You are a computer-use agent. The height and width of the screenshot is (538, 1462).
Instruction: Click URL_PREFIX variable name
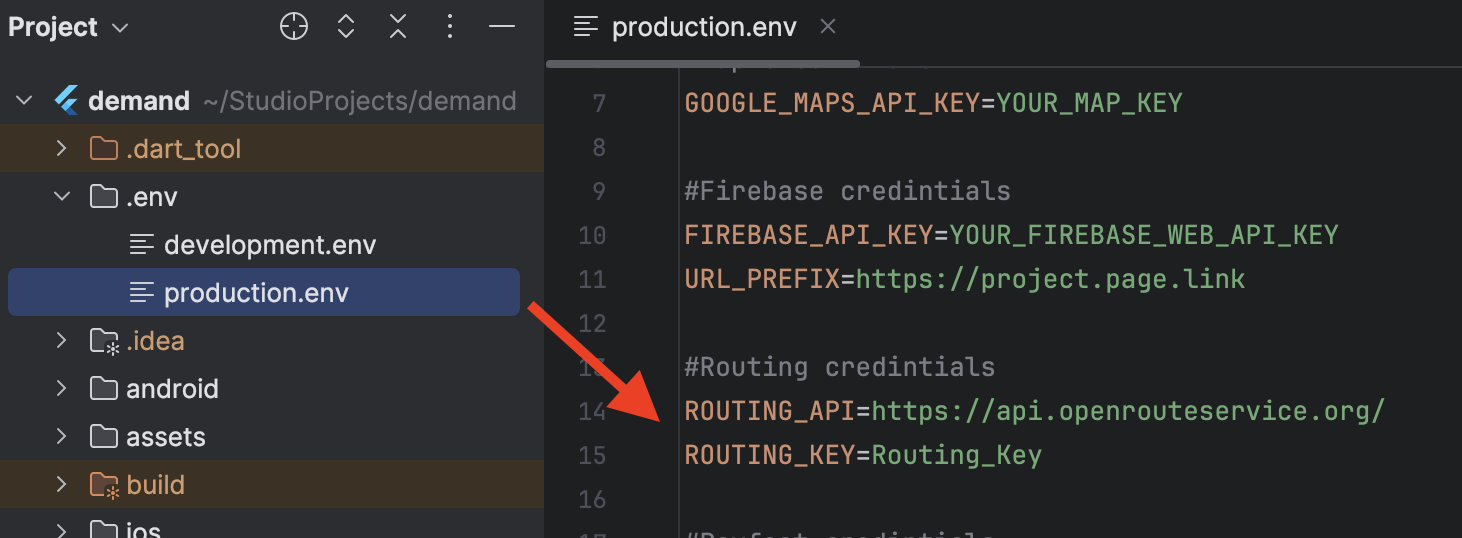click(762, 279)
